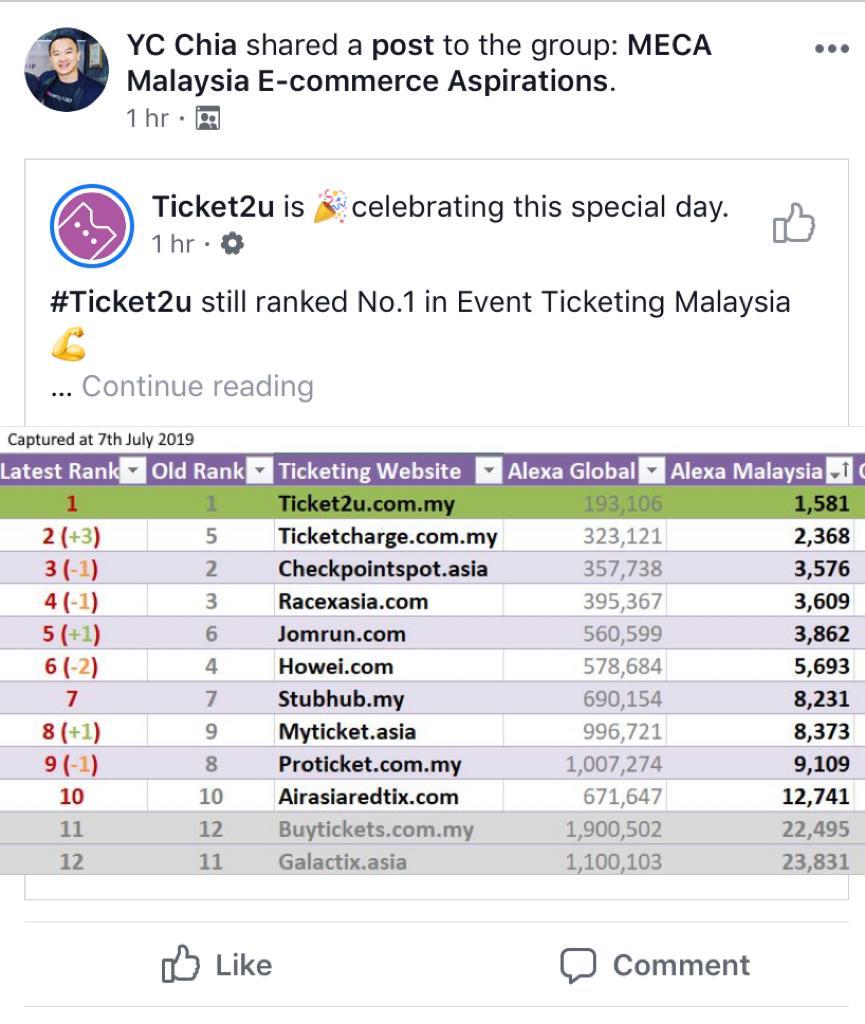
Task: Open YC Chia's profile name link
Action: [183, 45]
